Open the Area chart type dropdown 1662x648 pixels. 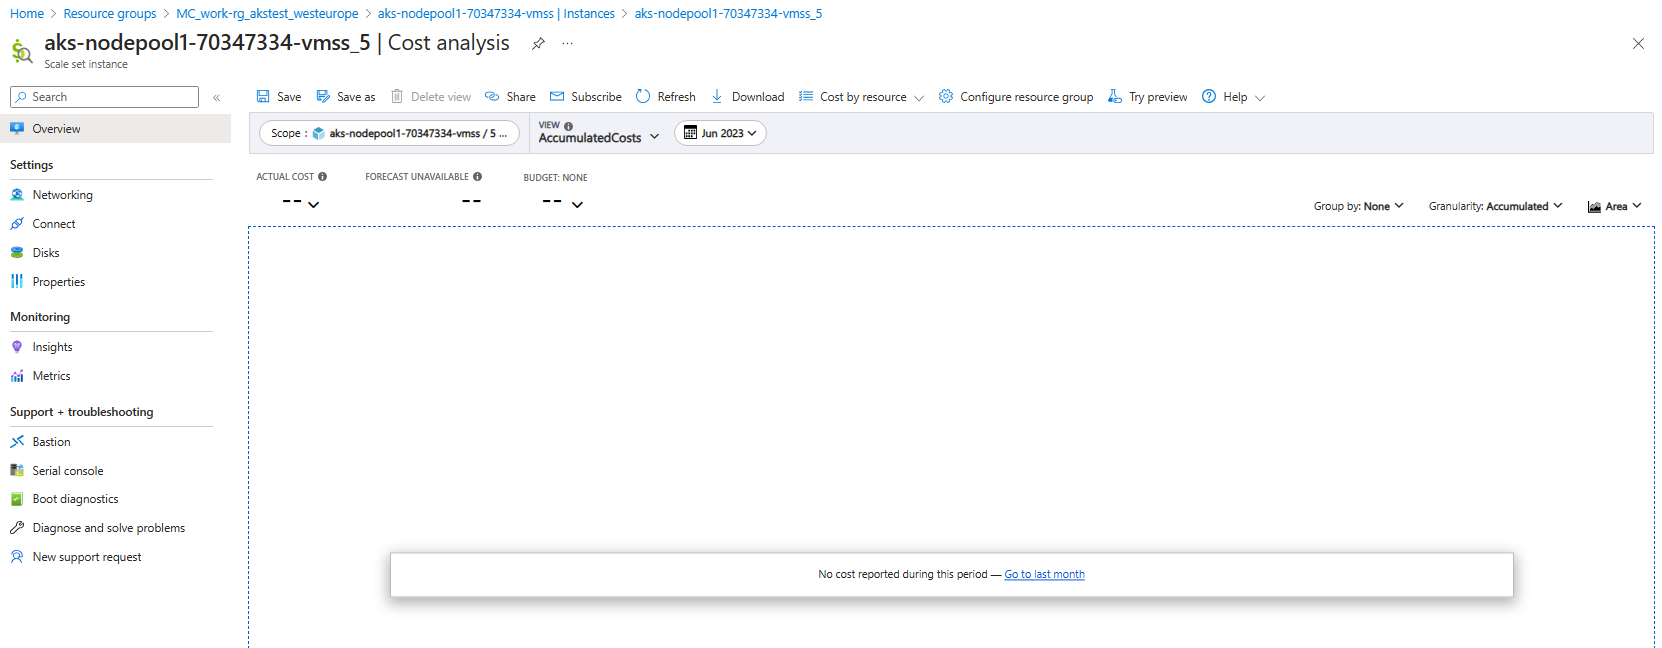tap(1614, 206)
